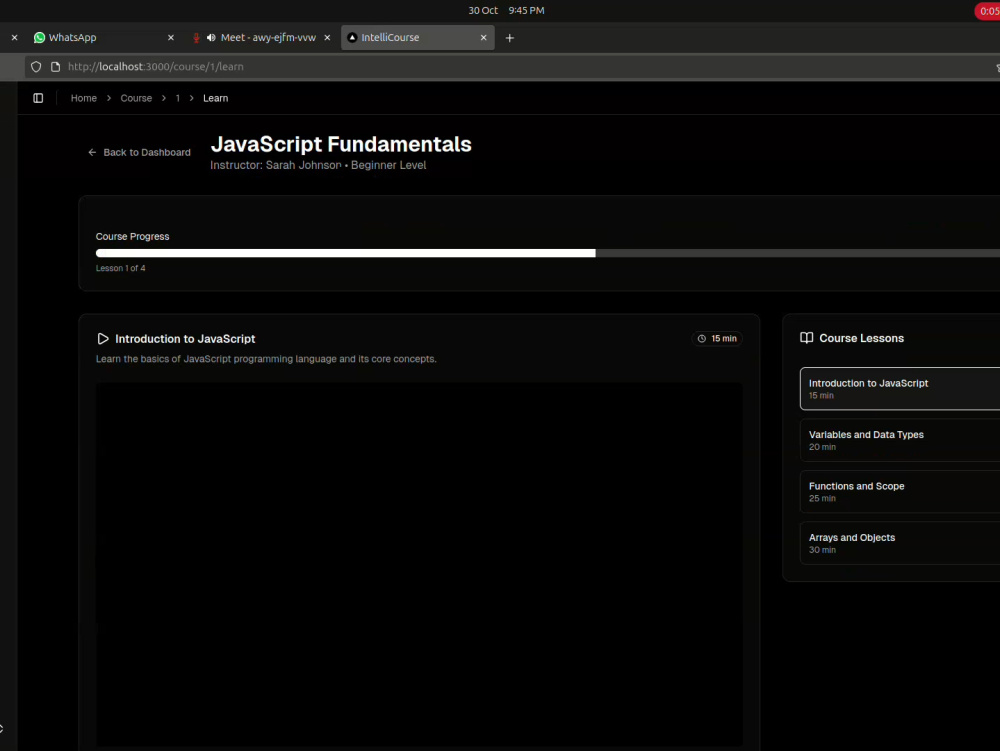This screenshot has height=751, width=1000.
Task: Click the Course Progress bar
Action: point(548,253)
